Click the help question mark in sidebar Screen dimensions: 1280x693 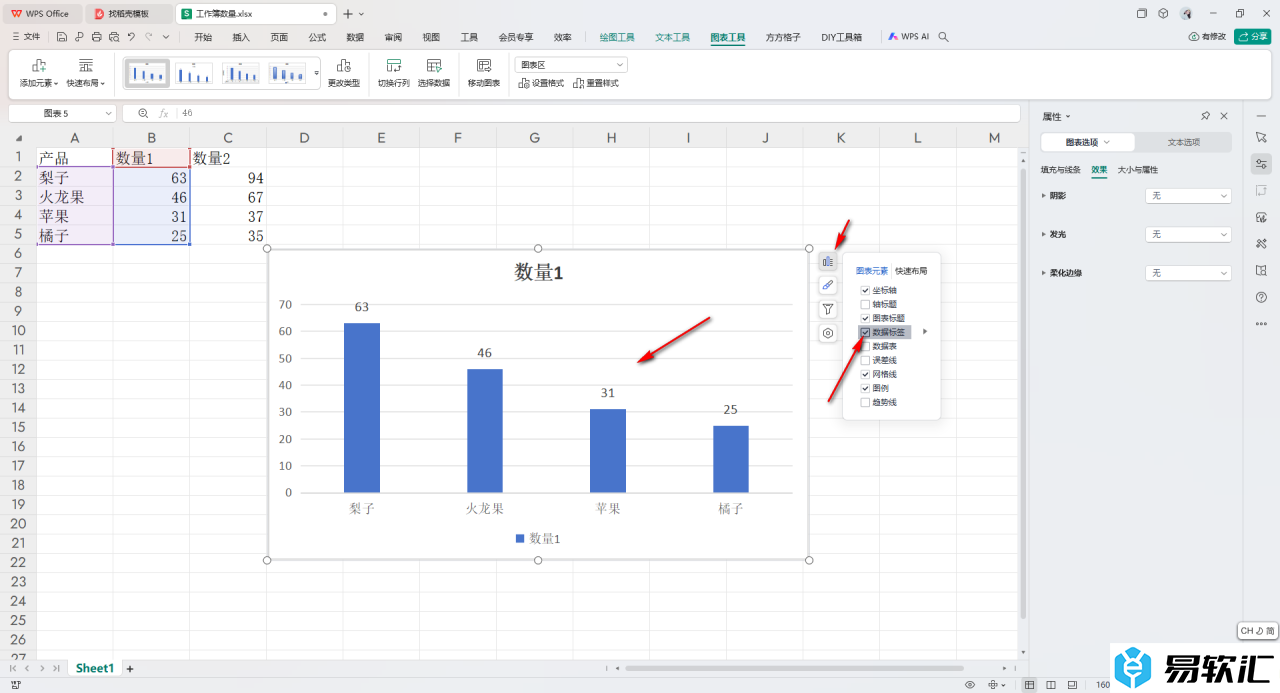(x=1261, y=297)
